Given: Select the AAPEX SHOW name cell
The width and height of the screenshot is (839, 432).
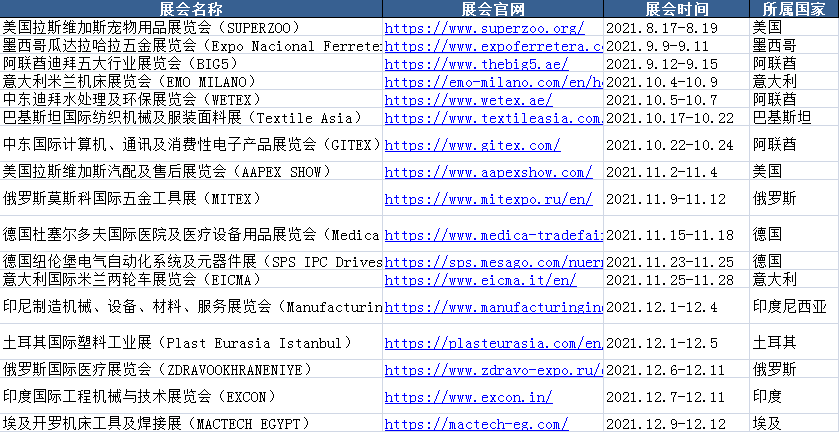Looking at the screenshot, I should [x=191, y=171].
